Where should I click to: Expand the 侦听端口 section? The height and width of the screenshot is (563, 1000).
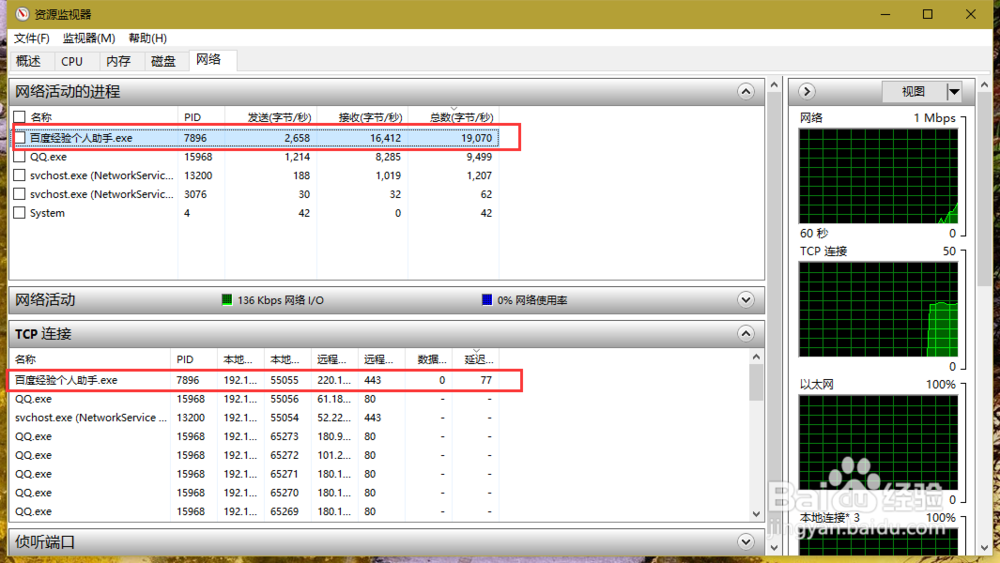746,542
